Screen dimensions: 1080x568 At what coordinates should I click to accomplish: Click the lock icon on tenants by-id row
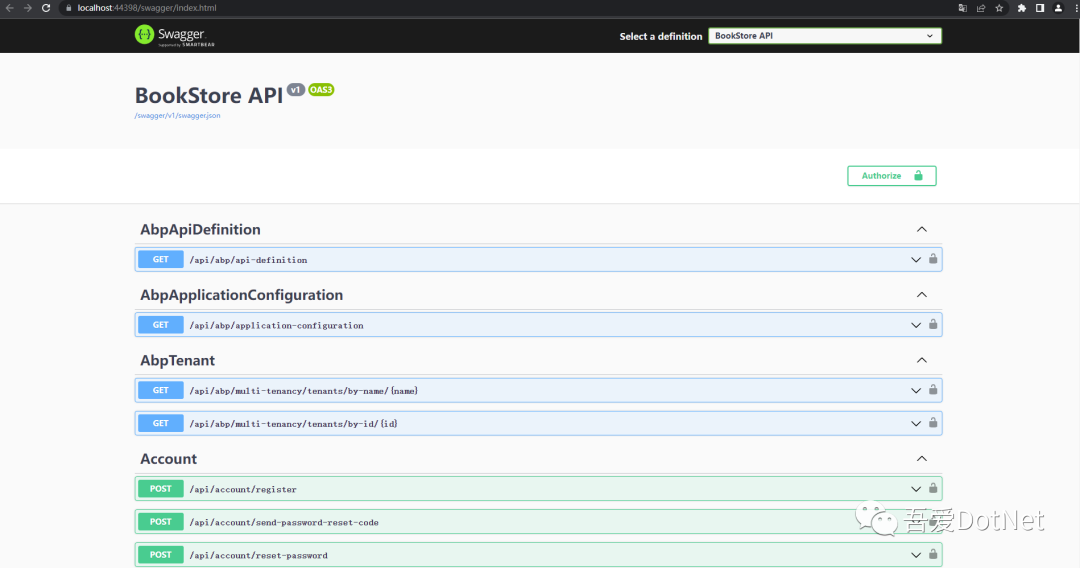[x=933, y=423]
